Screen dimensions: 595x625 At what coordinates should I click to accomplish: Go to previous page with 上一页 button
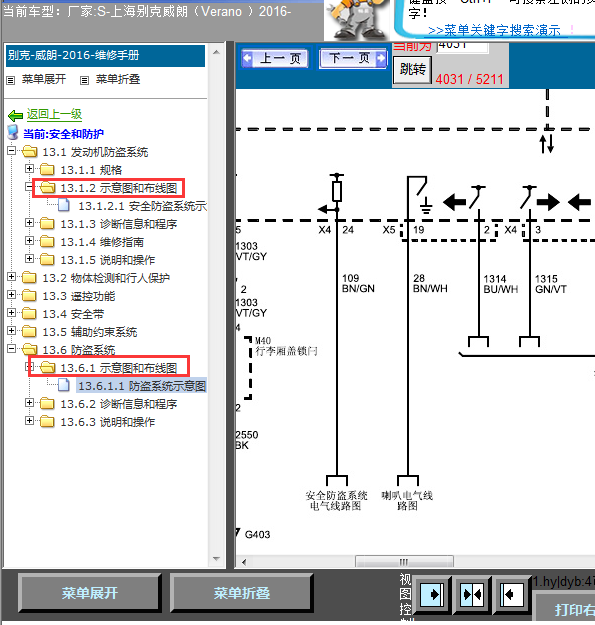[x=275, y=59]
